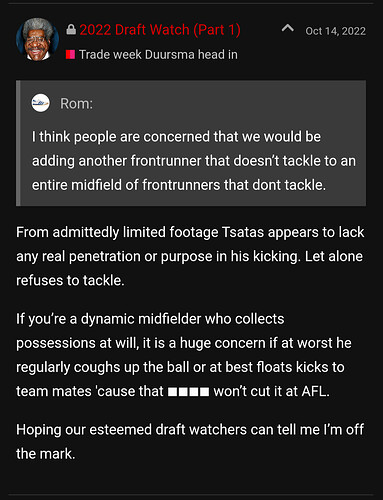Click the paragraph starting From admittedly limited

tap(190, 256)
